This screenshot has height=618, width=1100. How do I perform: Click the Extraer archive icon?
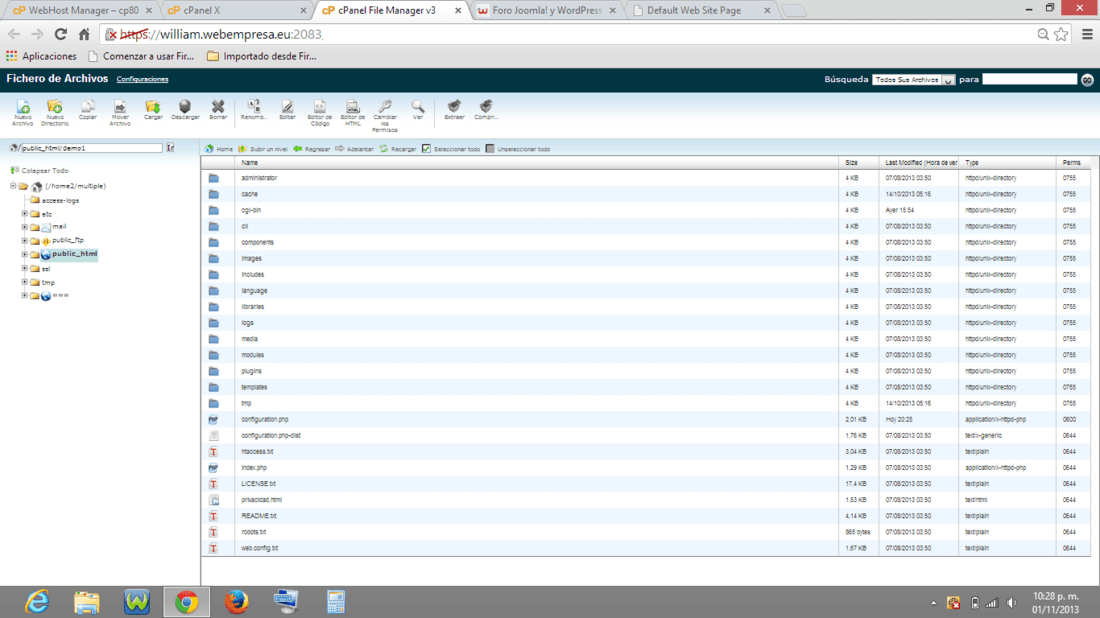[455, 109]
